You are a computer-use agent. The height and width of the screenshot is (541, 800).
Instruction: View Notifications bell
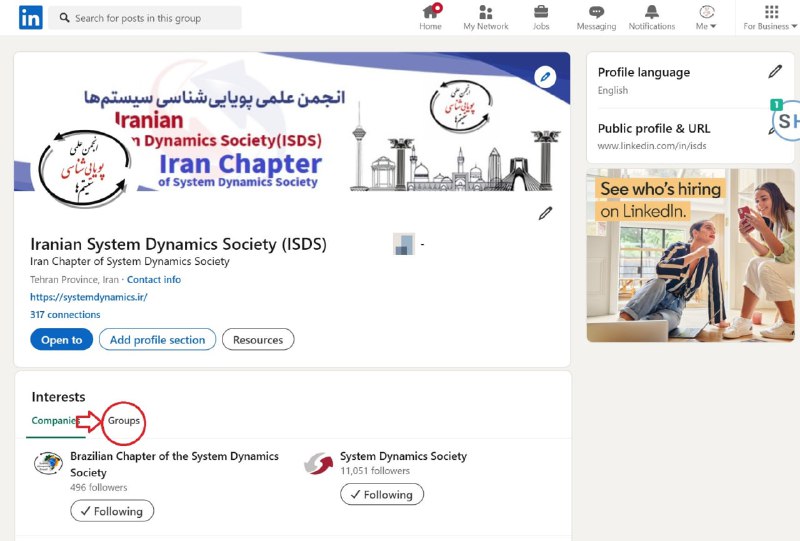[652, 17]
